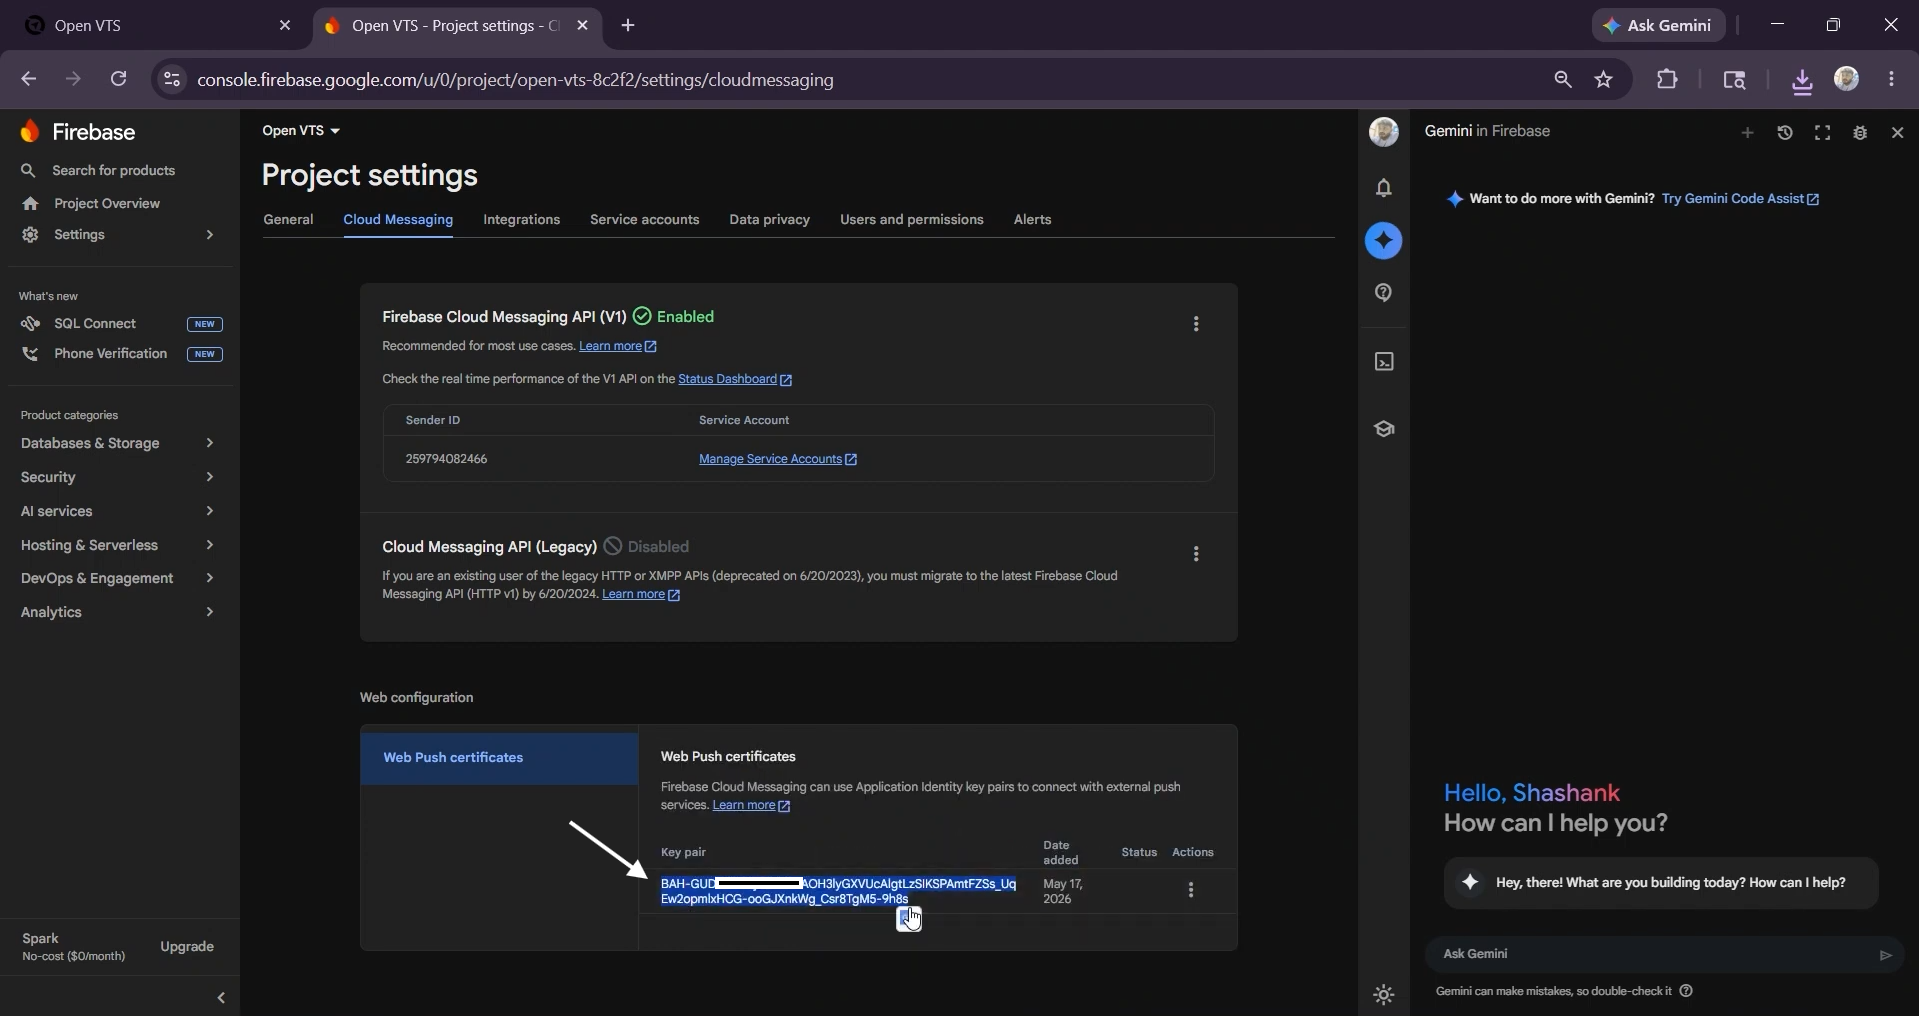Open Actions menu for the web push key pair

coord(1191,890)
